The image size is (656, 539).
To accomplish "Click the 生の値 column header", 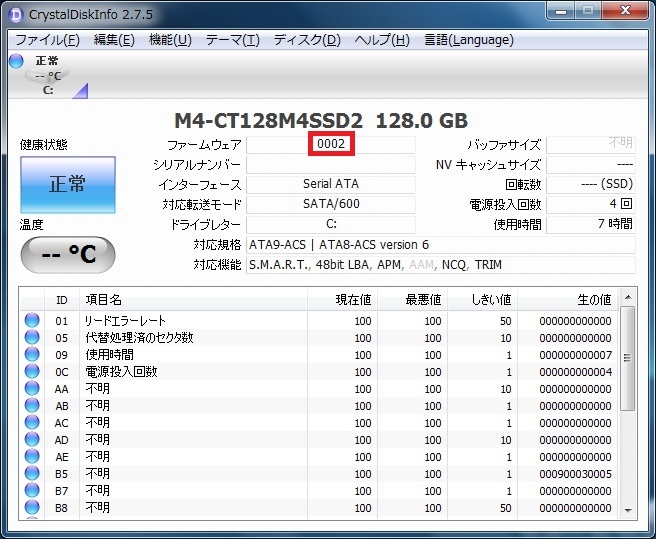I will click(568, 299).
